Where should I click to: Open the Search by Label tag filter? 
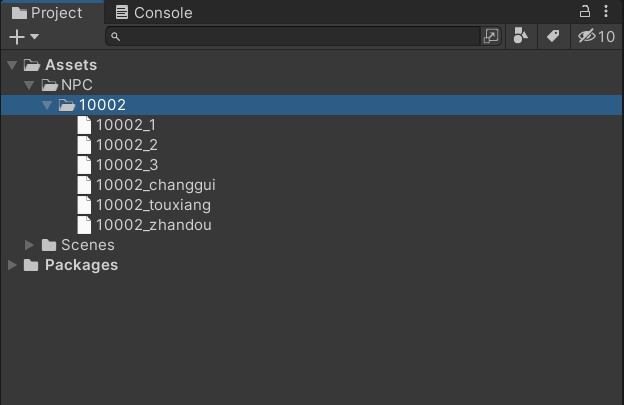(x=553, y=36)
